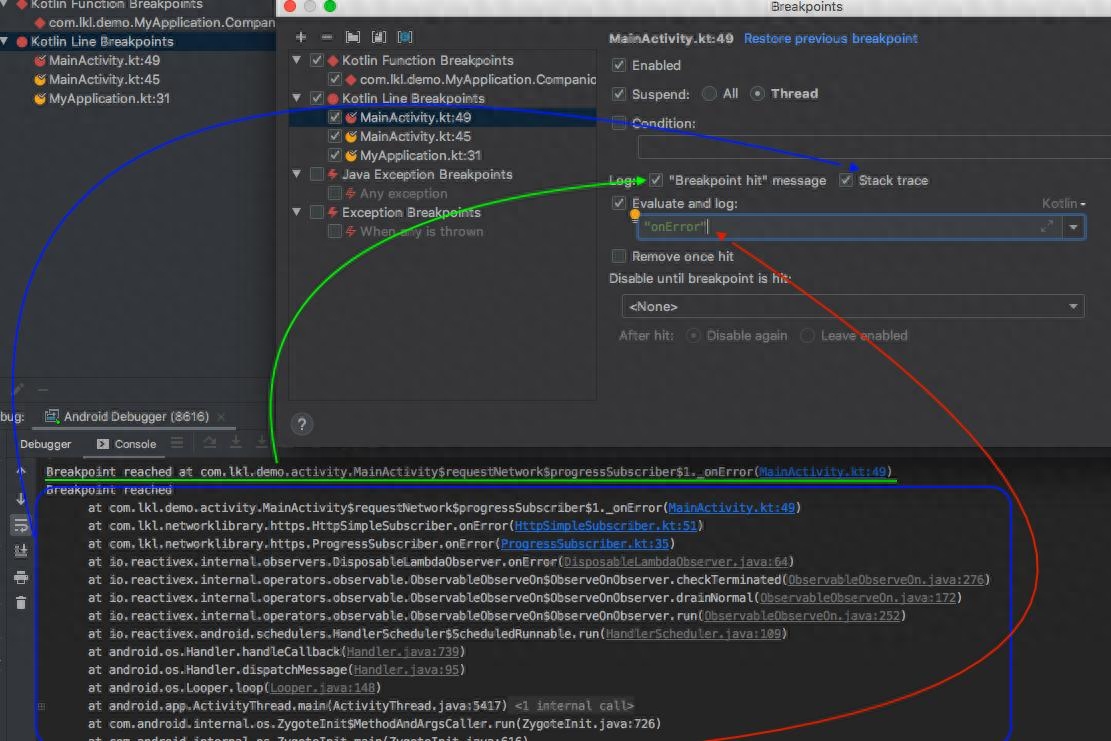Toggle group by class icon

point(405,37)
